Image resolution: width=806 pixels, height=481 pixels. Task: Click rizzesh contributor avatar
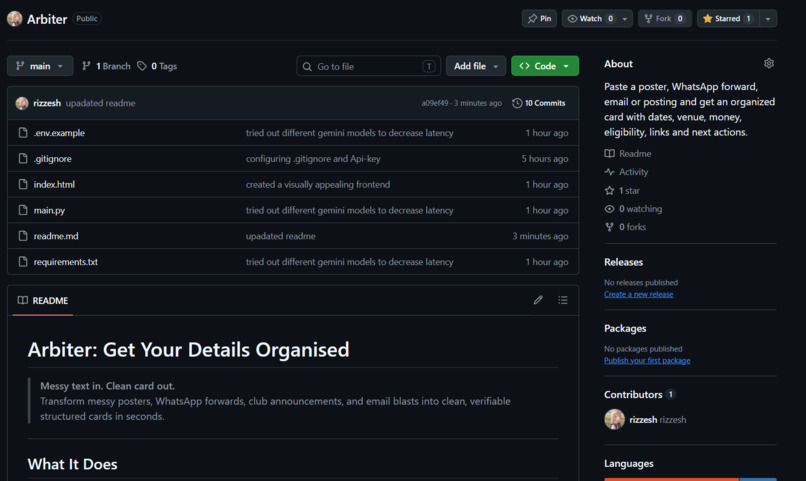(x=614, y=419)
